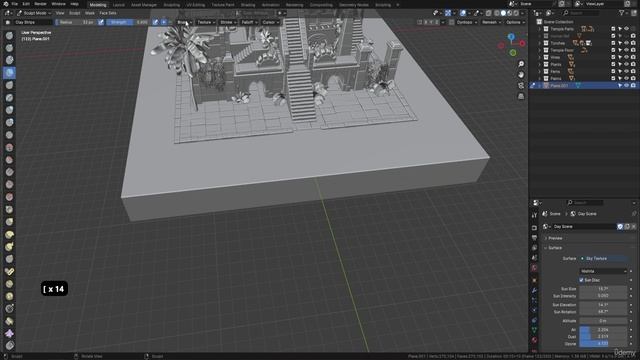Open the Cursor settings button
Screen dimensions: 640x360
tap(270, 22)
